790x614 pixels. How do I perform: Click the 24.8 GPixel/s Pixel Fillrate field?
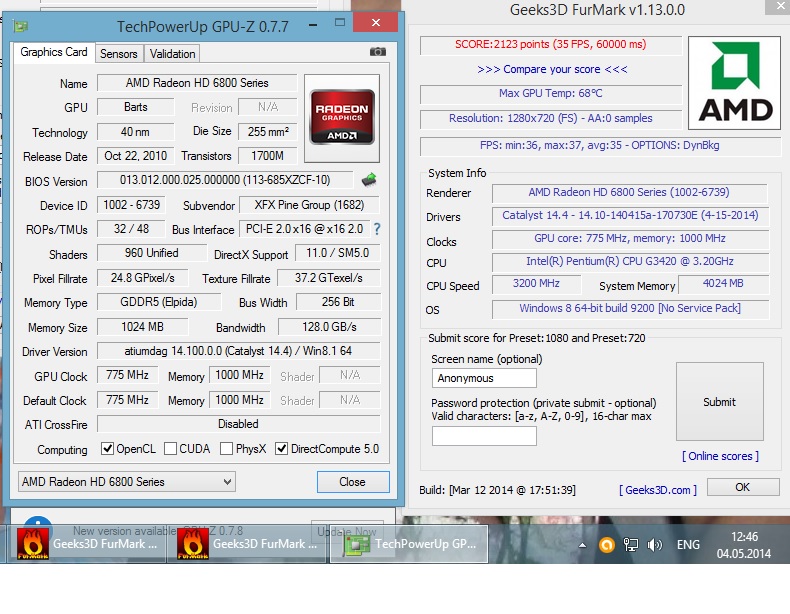143,278
